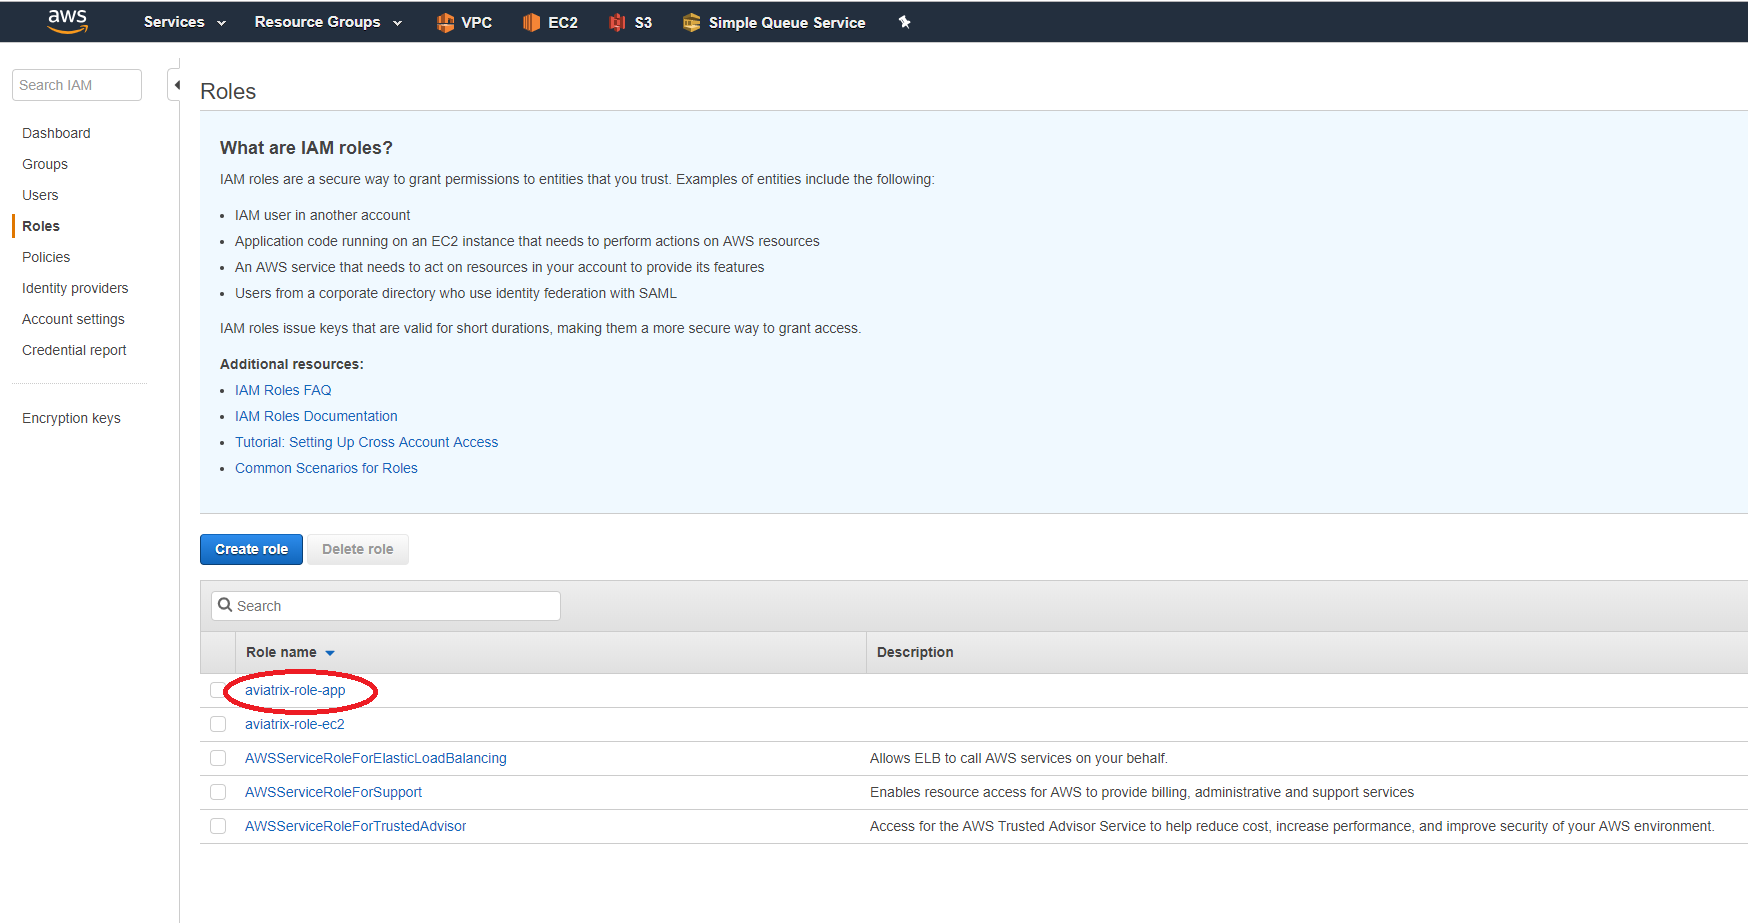
Task: Open the VPC service shortcut icon
Action: click(445, 22)
